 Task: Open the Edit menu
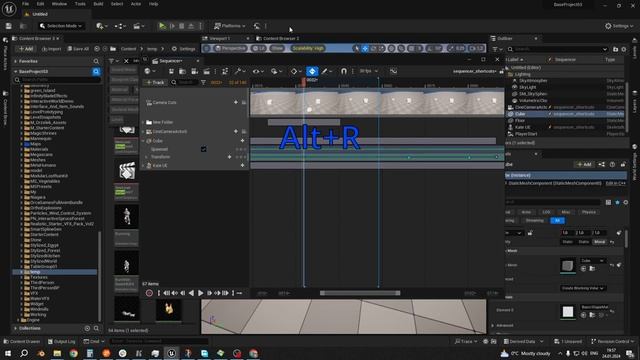coord(40,4)
